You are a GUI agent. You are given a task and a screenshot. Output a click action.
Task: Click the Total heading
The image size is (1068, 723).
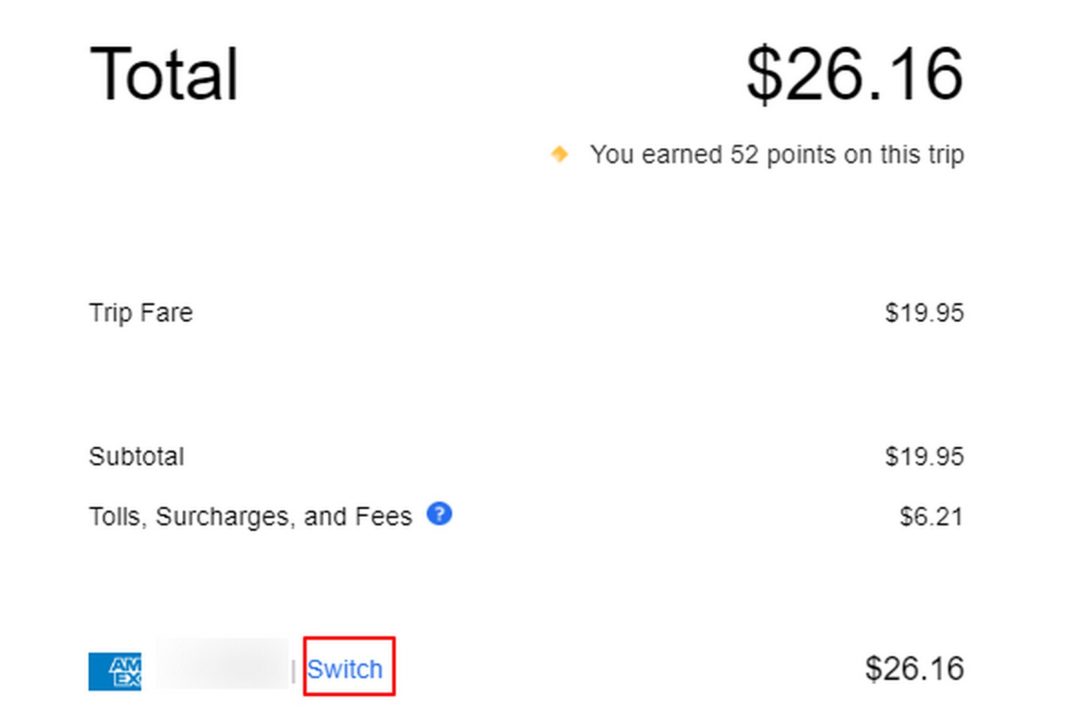(x=163, y=72)
